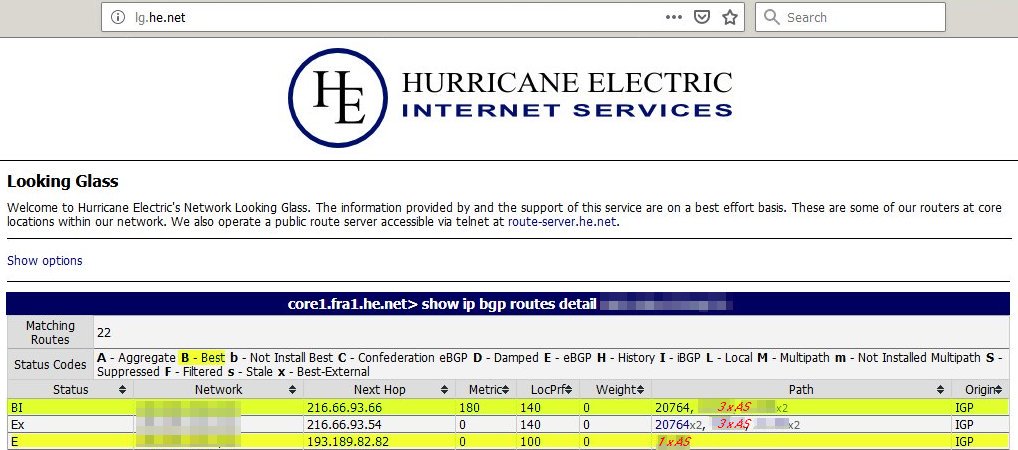Click the Status Codes label cell

[x=50, y=365]
